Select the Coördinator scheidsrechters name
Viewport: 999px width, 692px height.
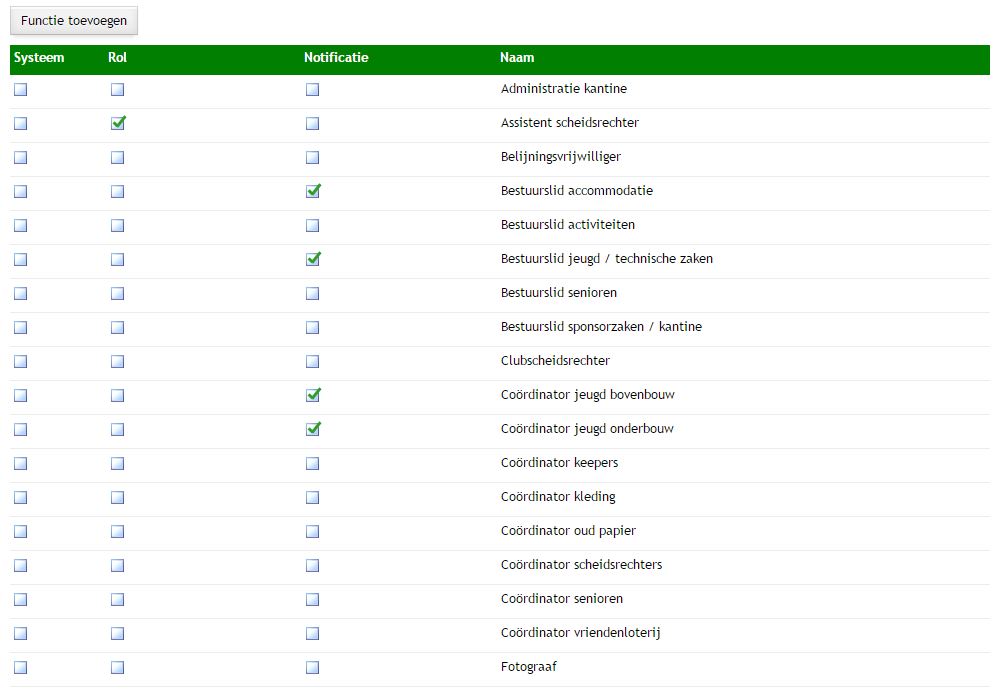[581, 565]
